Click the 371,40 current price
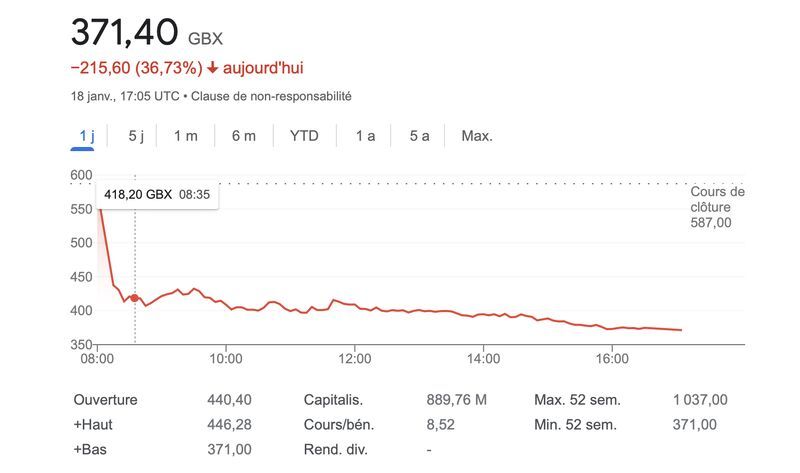Viewport: 800px width, 473px height. (124, 32)
